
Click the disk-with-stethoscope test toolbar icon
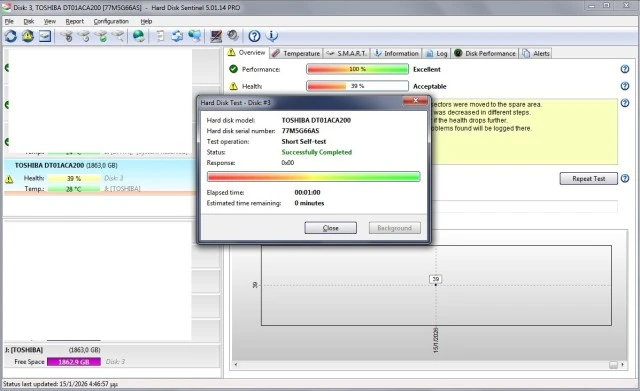67,36
